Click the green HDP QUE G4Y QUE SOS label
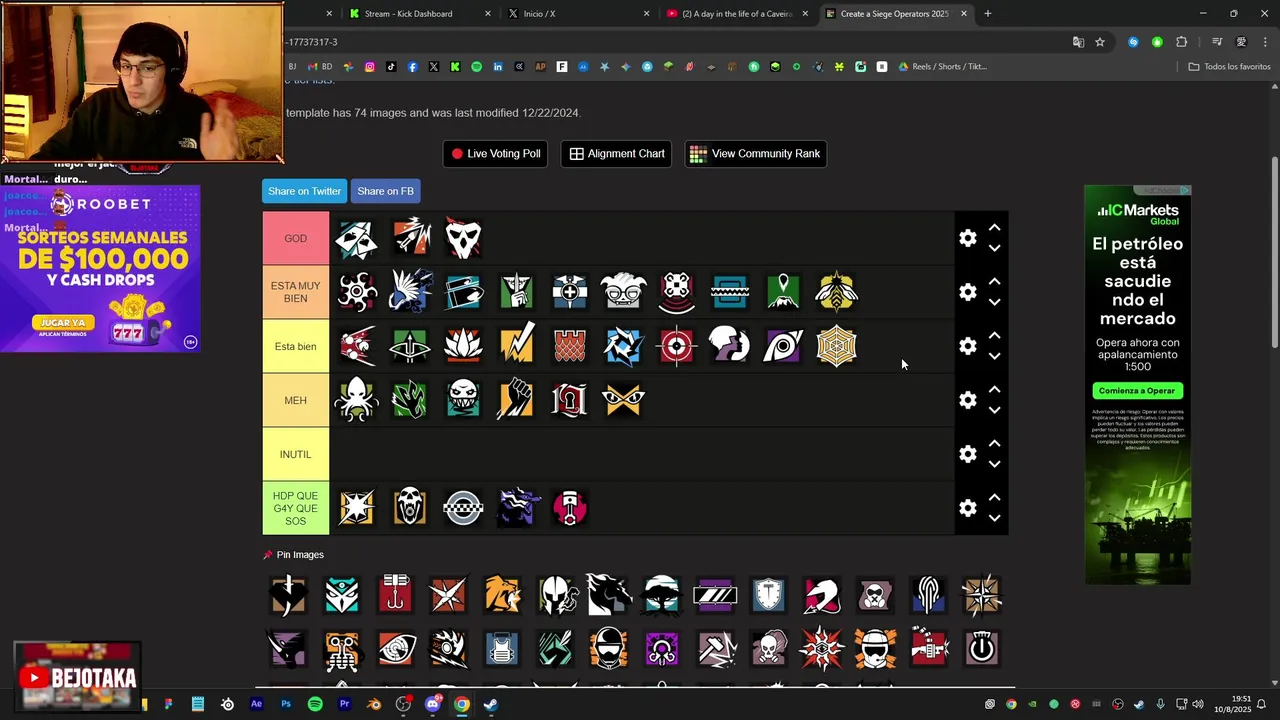The height and width of the screenshot is (720, 1280). point(296,508)
